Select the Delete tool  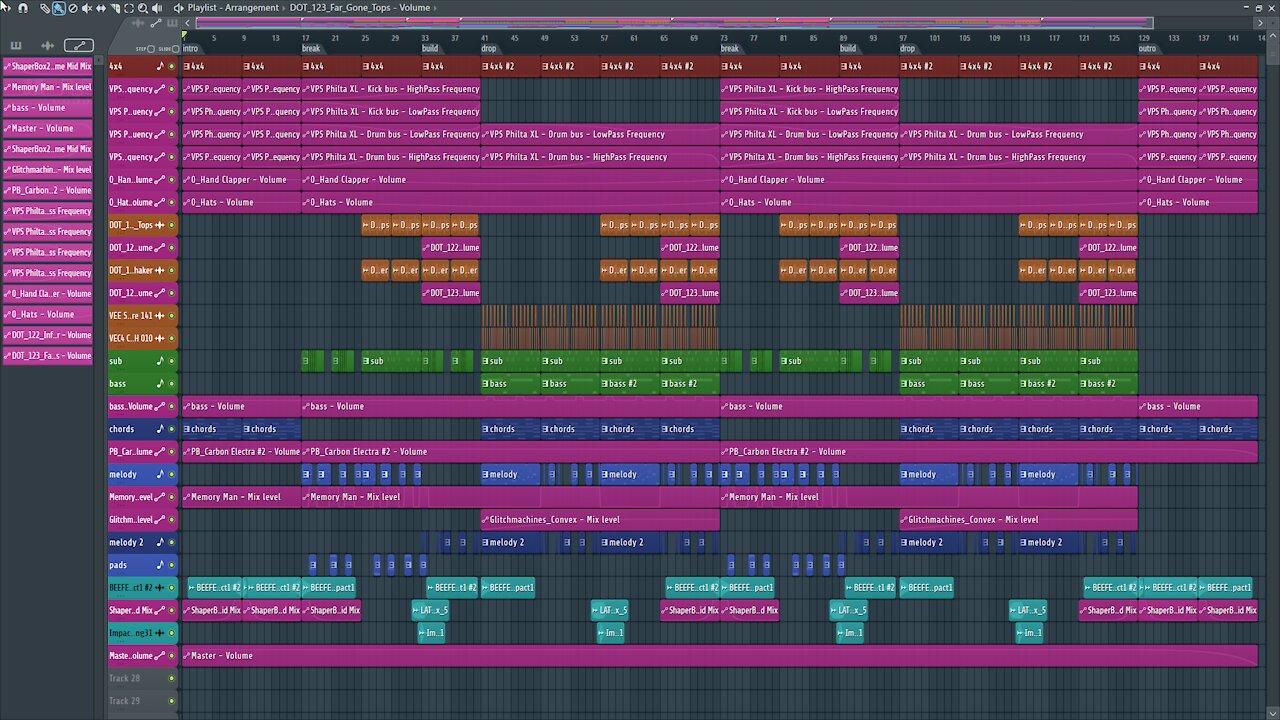coord(73,8)
